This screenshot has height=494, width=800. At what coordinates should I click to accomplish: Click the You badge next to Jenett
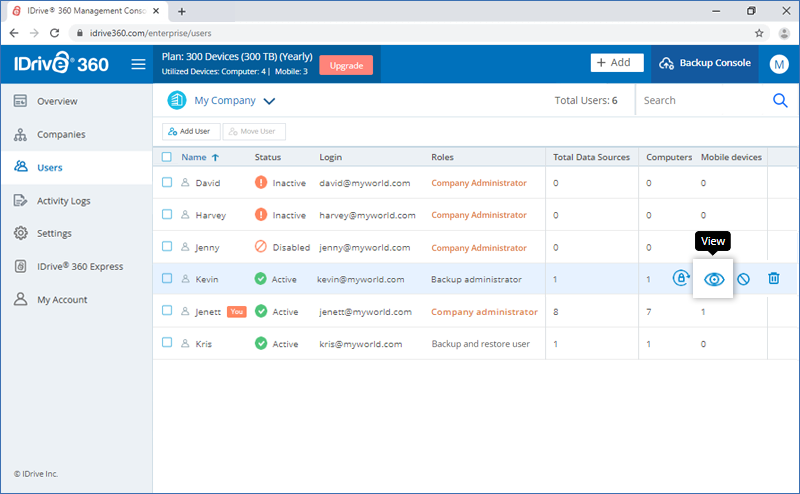pos(237,311)
